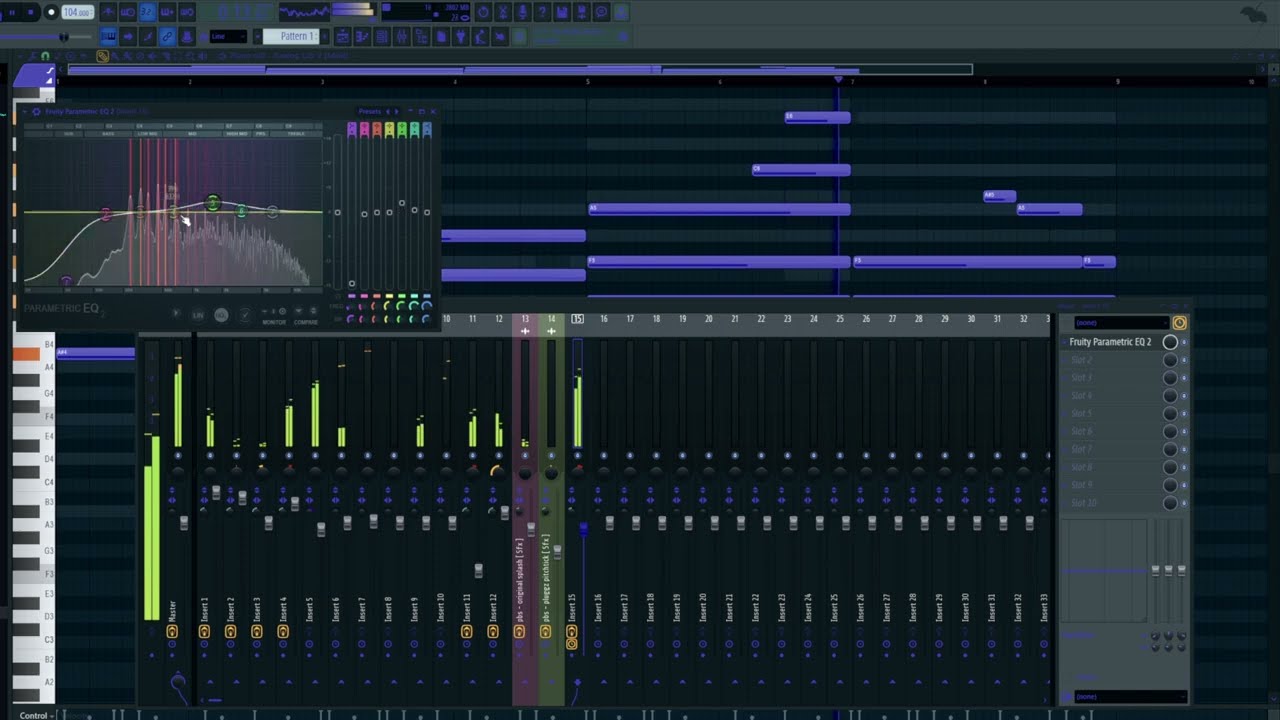Click the speech bubble icon in top toolbar
This screenshot has width=1280, height=720.
602,12
